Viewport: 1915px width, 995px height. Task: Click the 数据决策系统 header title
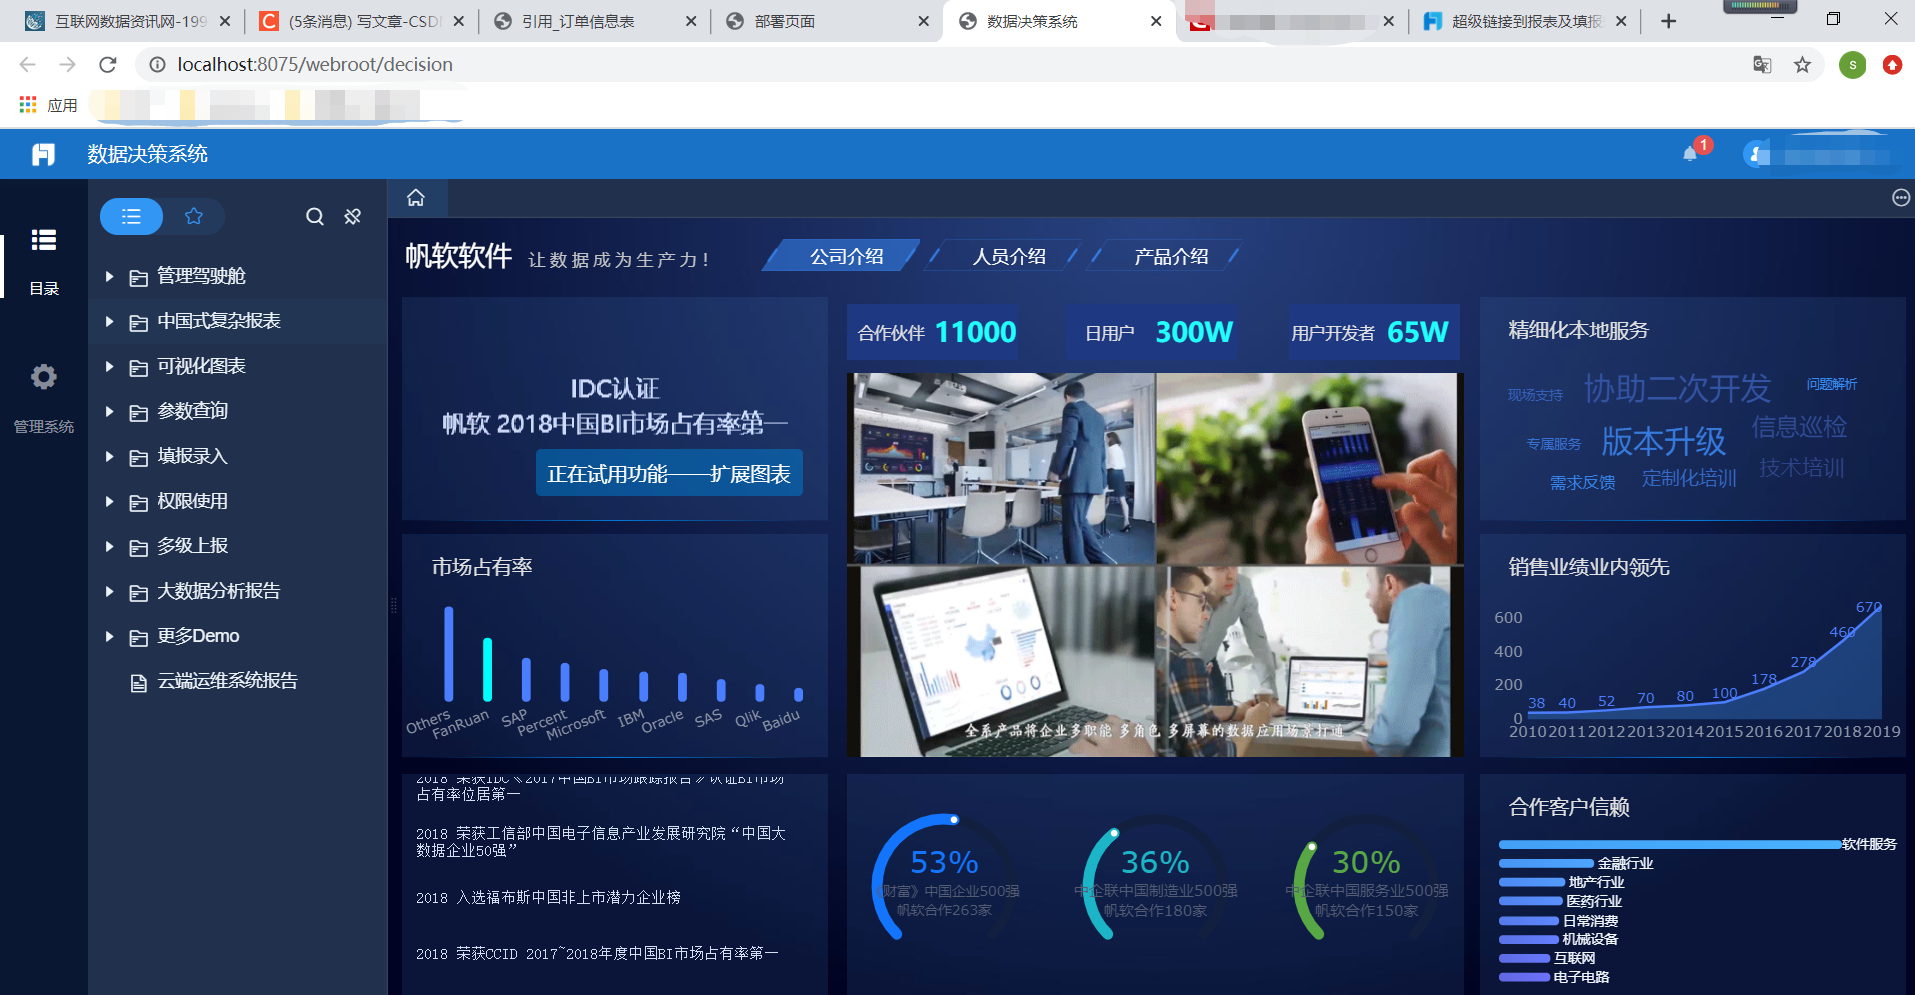pyautogui.click(x=147, y=154)
